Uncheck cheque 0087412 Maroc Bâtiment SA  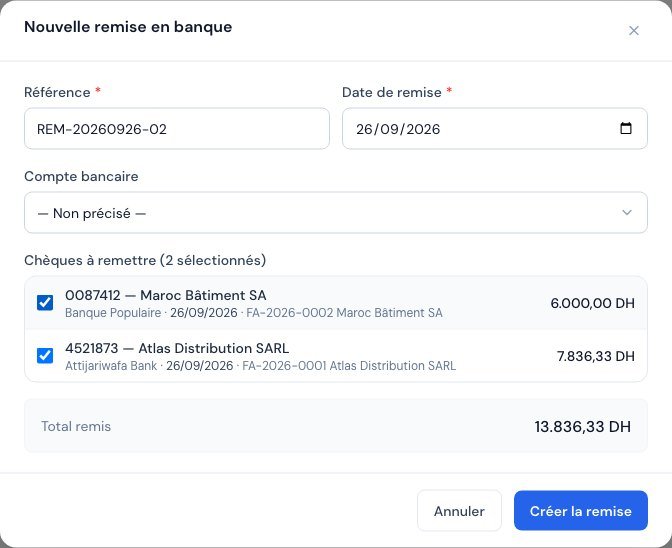coord(45,302)
